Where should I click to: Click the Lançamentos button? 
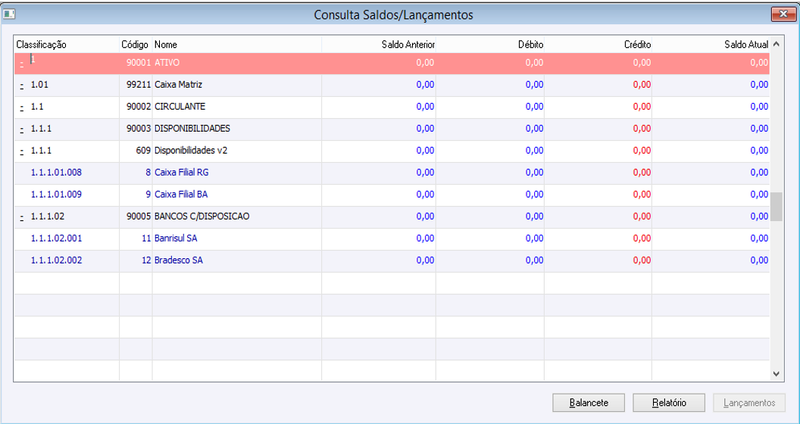(x=749, y=403)
